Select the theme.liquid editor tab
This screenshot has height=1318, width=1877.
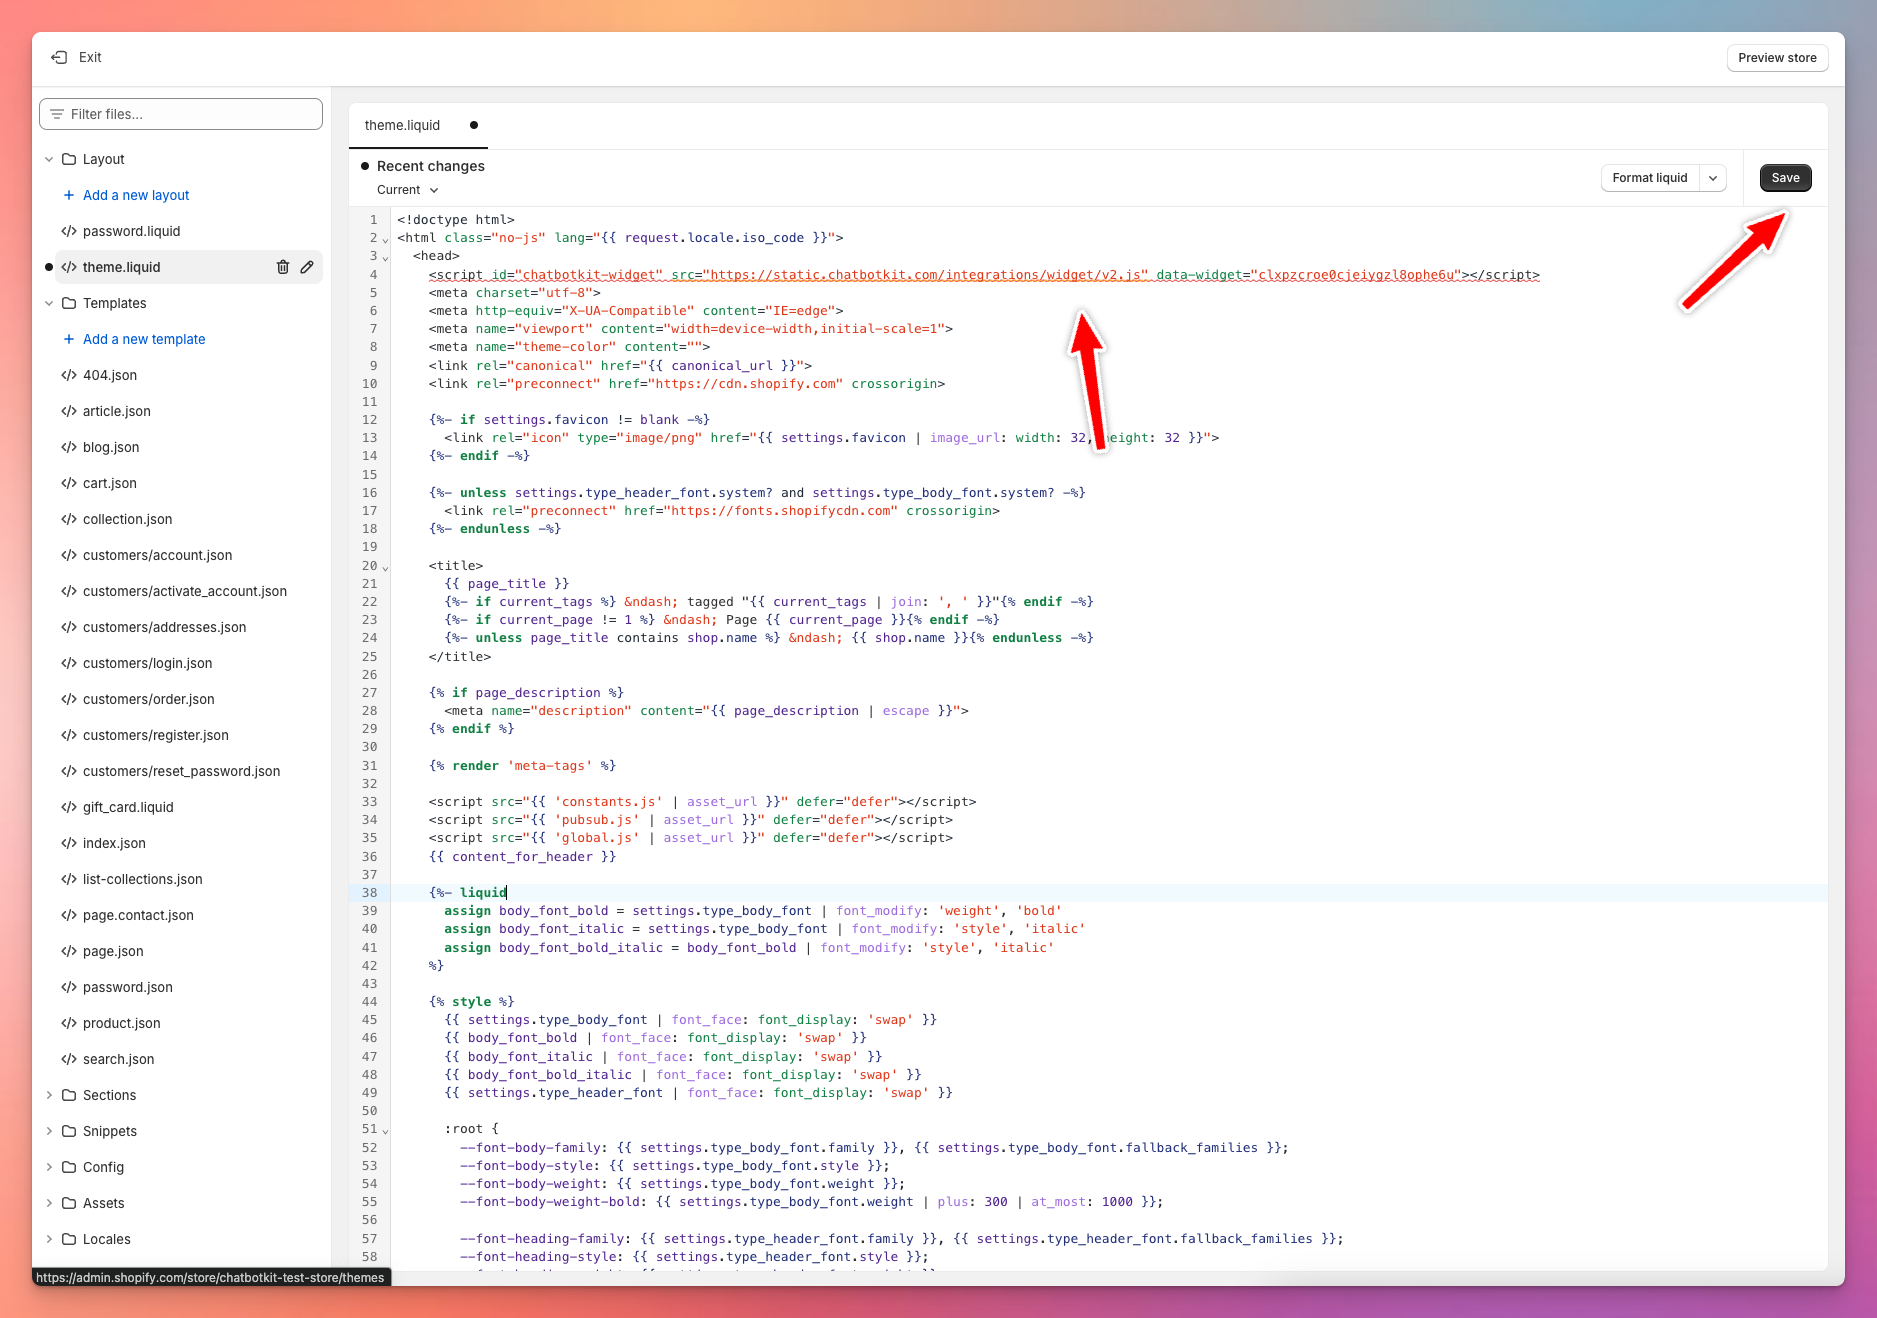[x=402, y=125]
